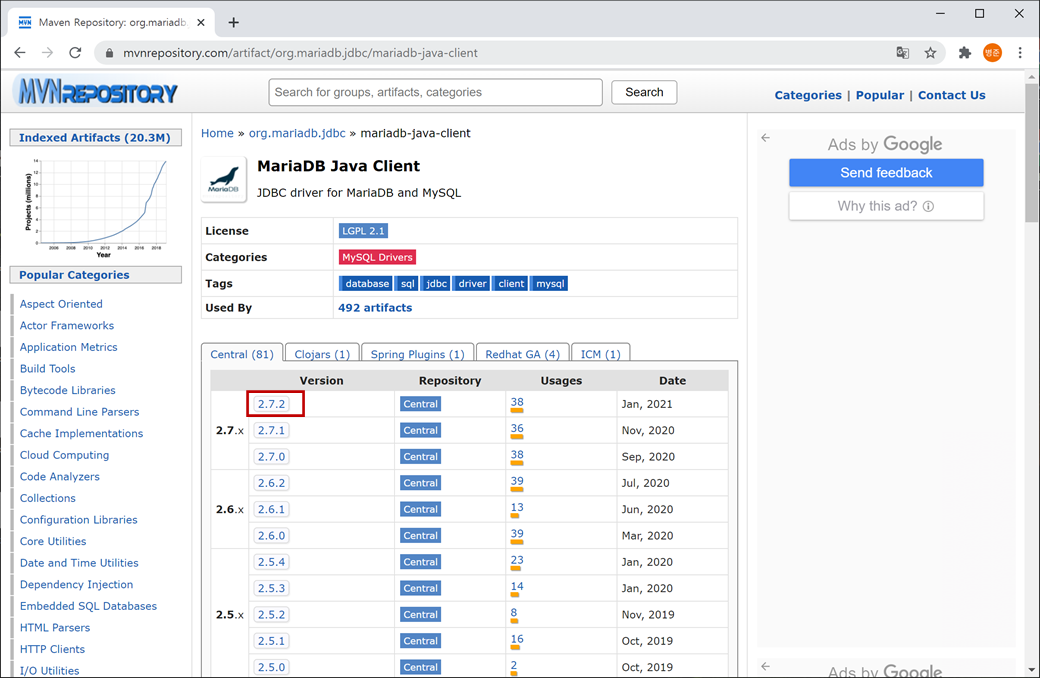Open the HTTP Clients category
1040x678 pixels.
click(52, 649)
